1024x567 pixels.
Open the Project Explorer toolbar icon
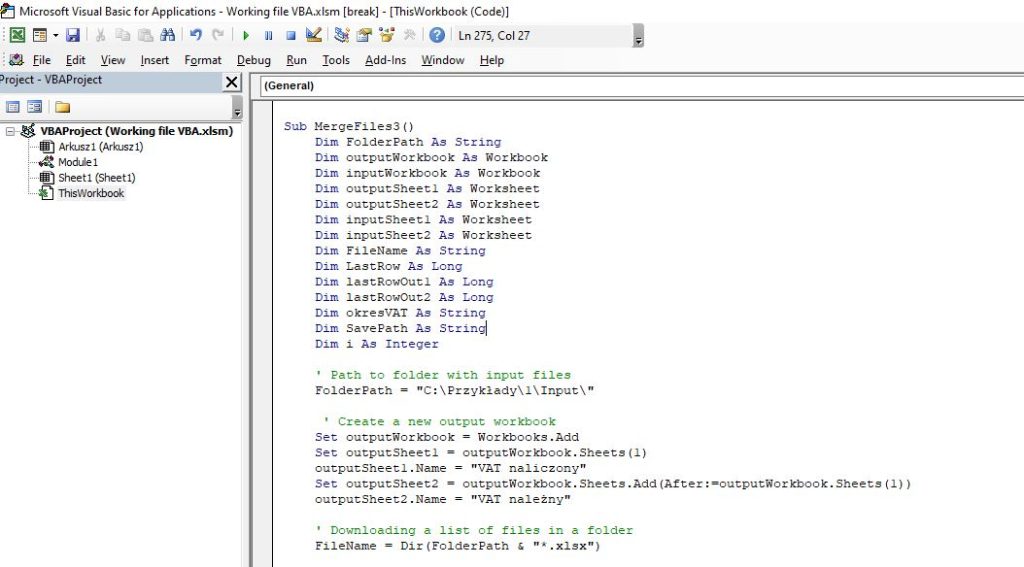coord(342,35)
